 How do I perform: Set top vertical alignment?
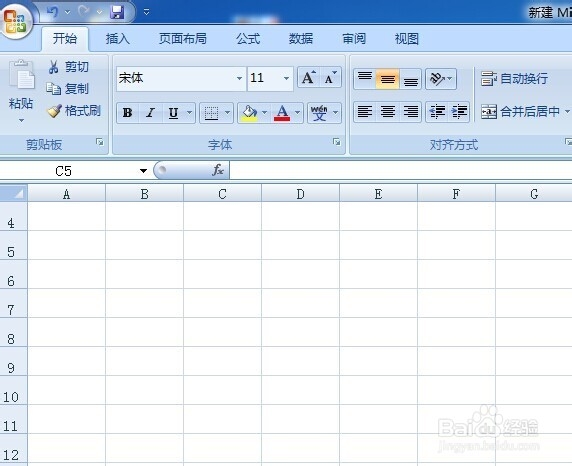365,78
